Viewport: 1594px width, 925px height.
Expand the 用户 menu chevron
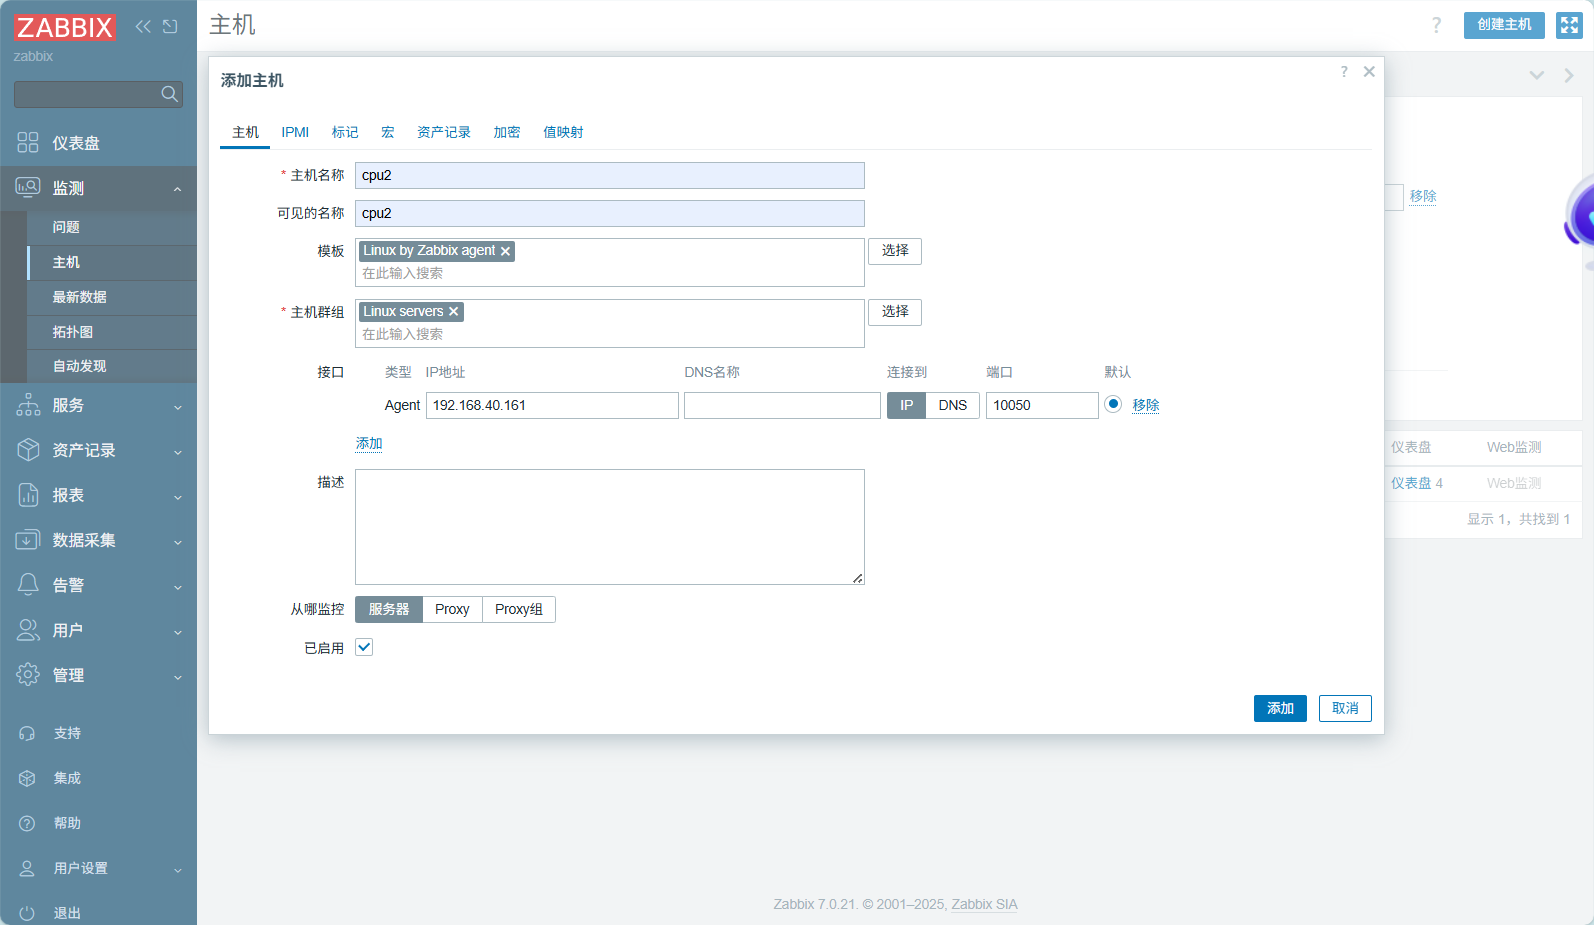pyautogui.click(x=178, y=631)
